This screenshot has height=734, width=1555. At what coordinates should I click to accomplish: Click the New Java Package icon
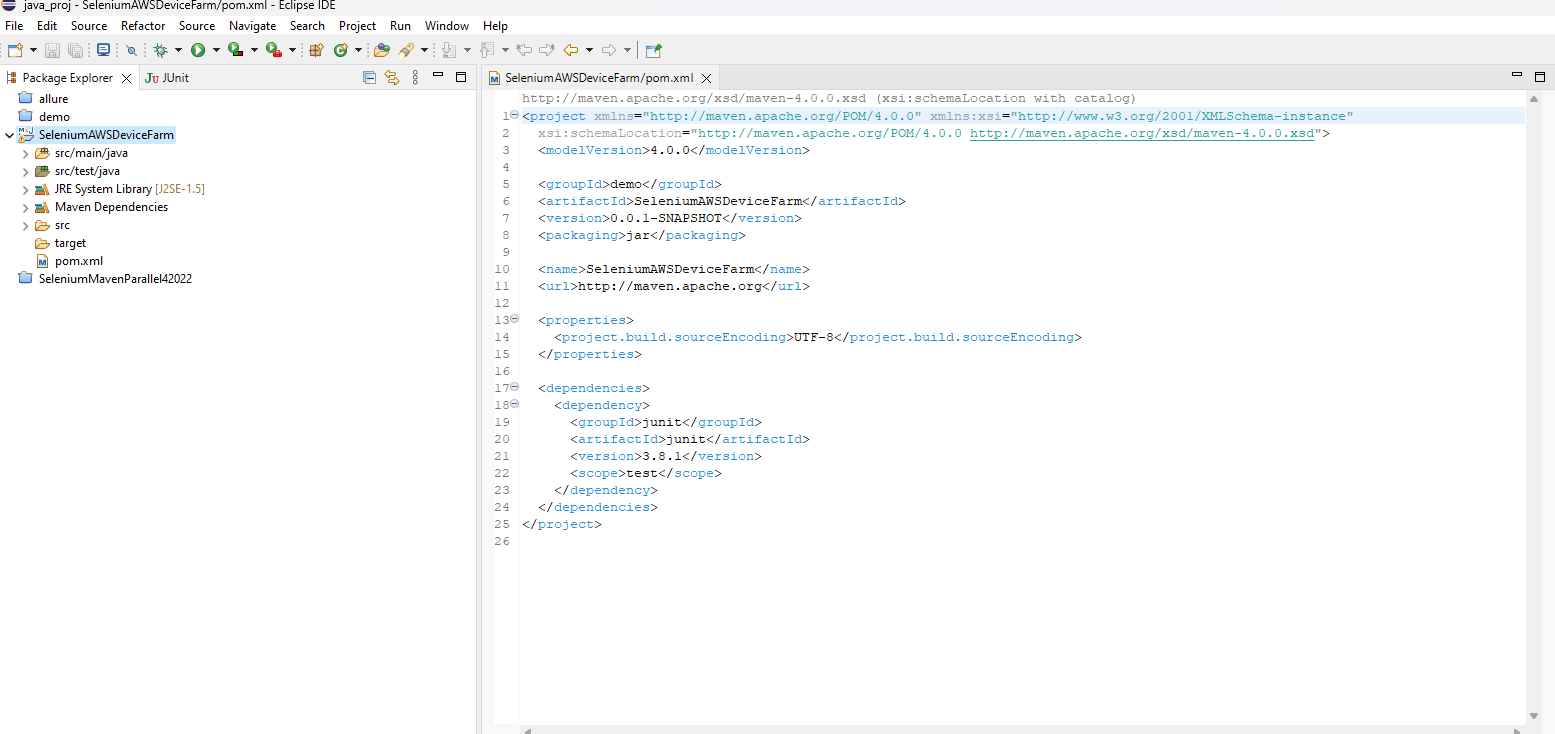pyautogui.click(x=316, y=50)
